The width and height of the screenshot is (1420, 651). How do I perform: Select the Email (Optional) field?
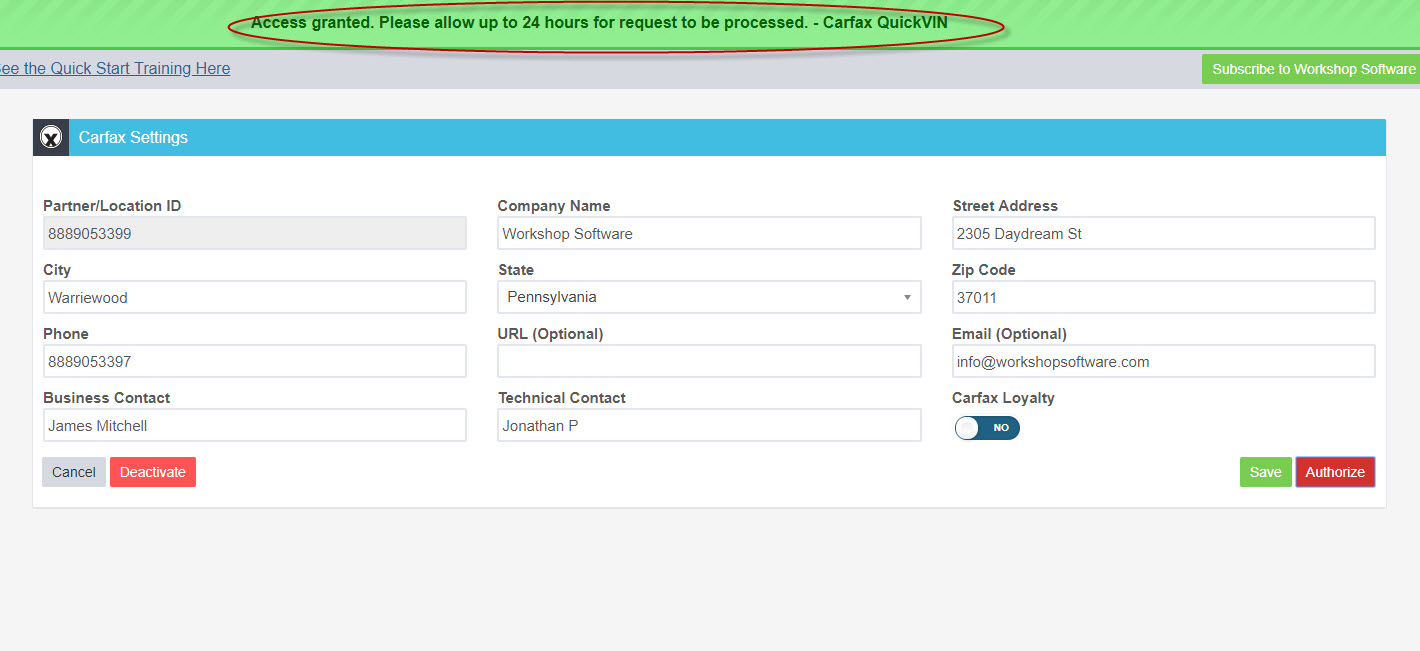(x=1163, y=361)
